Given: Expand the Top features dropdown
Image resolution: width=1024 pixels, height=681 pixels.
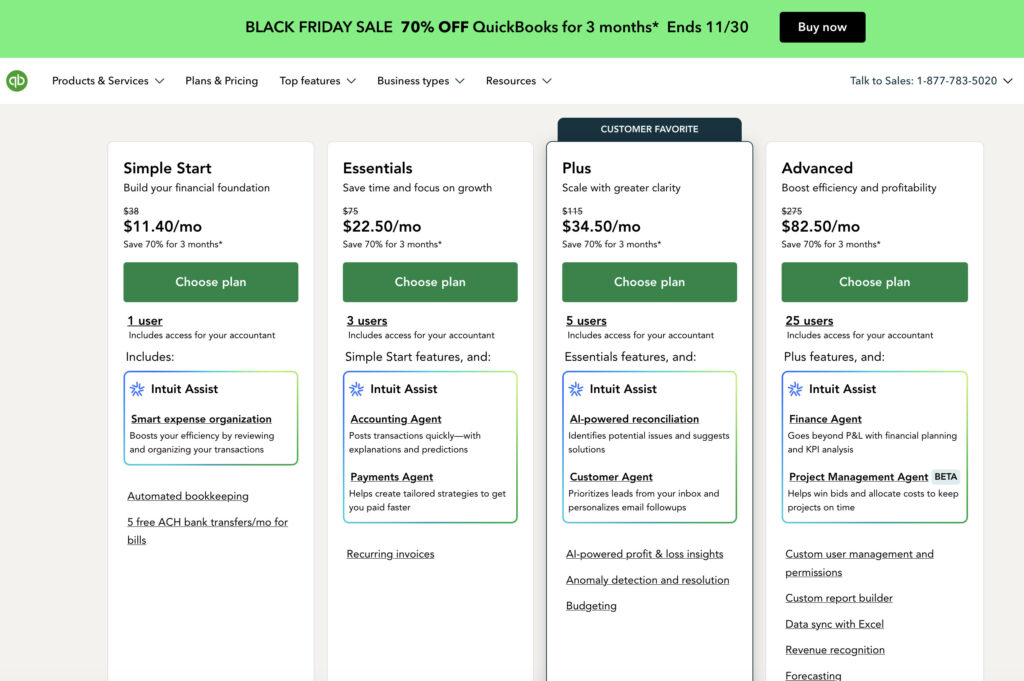Looking at the screenshot, I should click(x=317, y=81).
